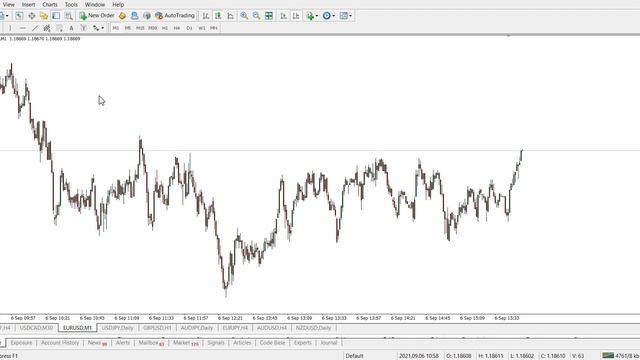Switch to line chart display
Screen dimensions: 640x360
[x=231, y=16]
